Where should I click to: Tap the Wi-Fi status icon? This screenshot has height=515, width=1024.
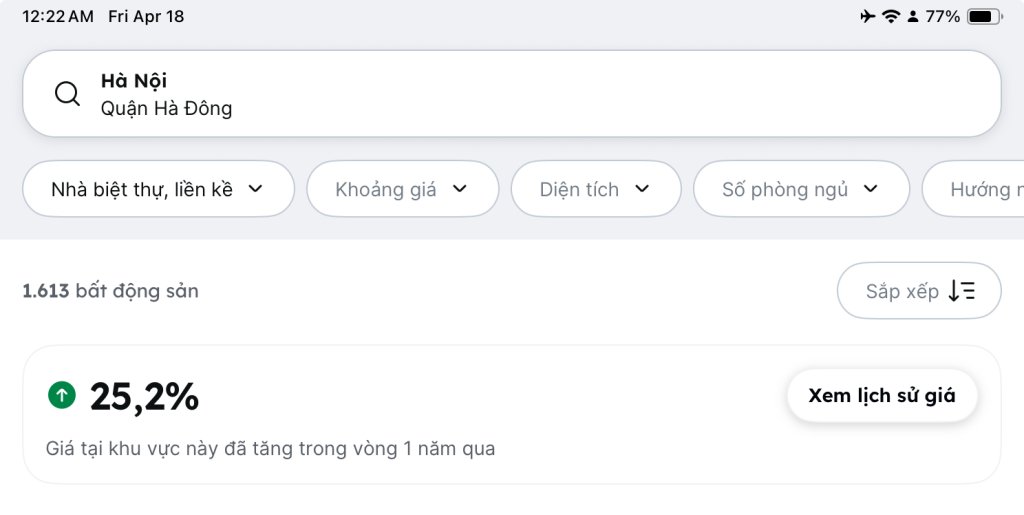tap(891, 16)
